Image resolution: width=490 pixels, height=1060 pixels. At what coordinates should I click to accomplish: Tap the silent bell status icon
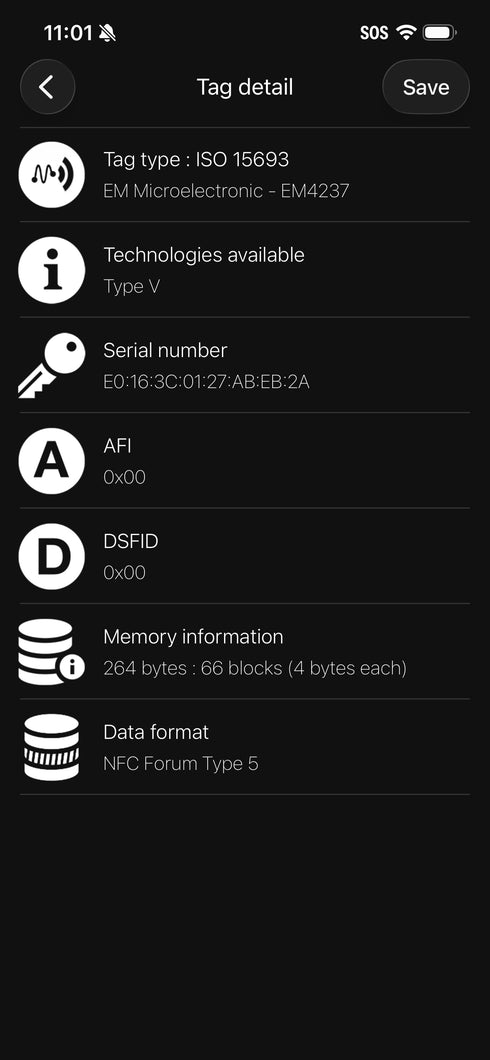(107, 32)
